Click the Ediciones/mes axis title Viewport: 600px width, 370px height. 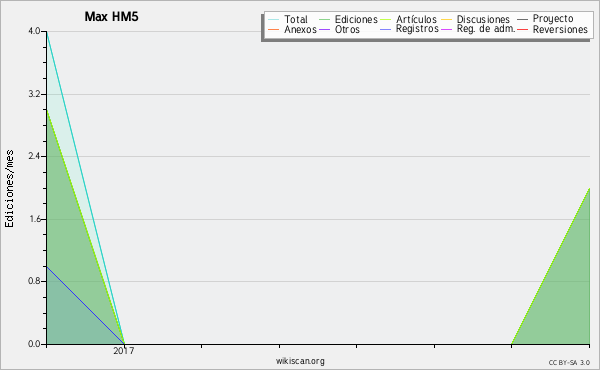pyautogui.click(x=9, y=189)
